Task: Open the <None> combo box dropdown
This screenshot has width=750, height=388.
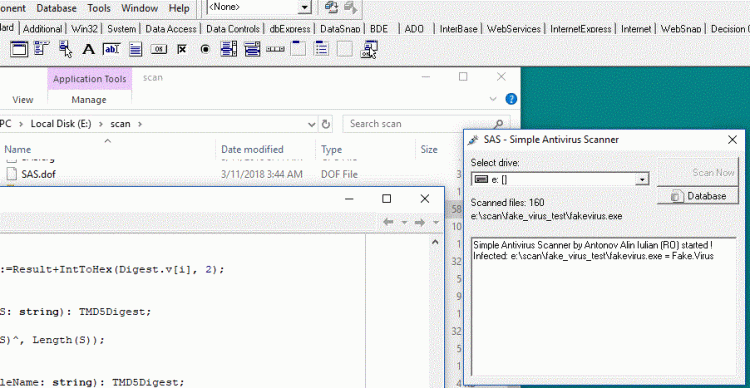Action: coord(304,7)
